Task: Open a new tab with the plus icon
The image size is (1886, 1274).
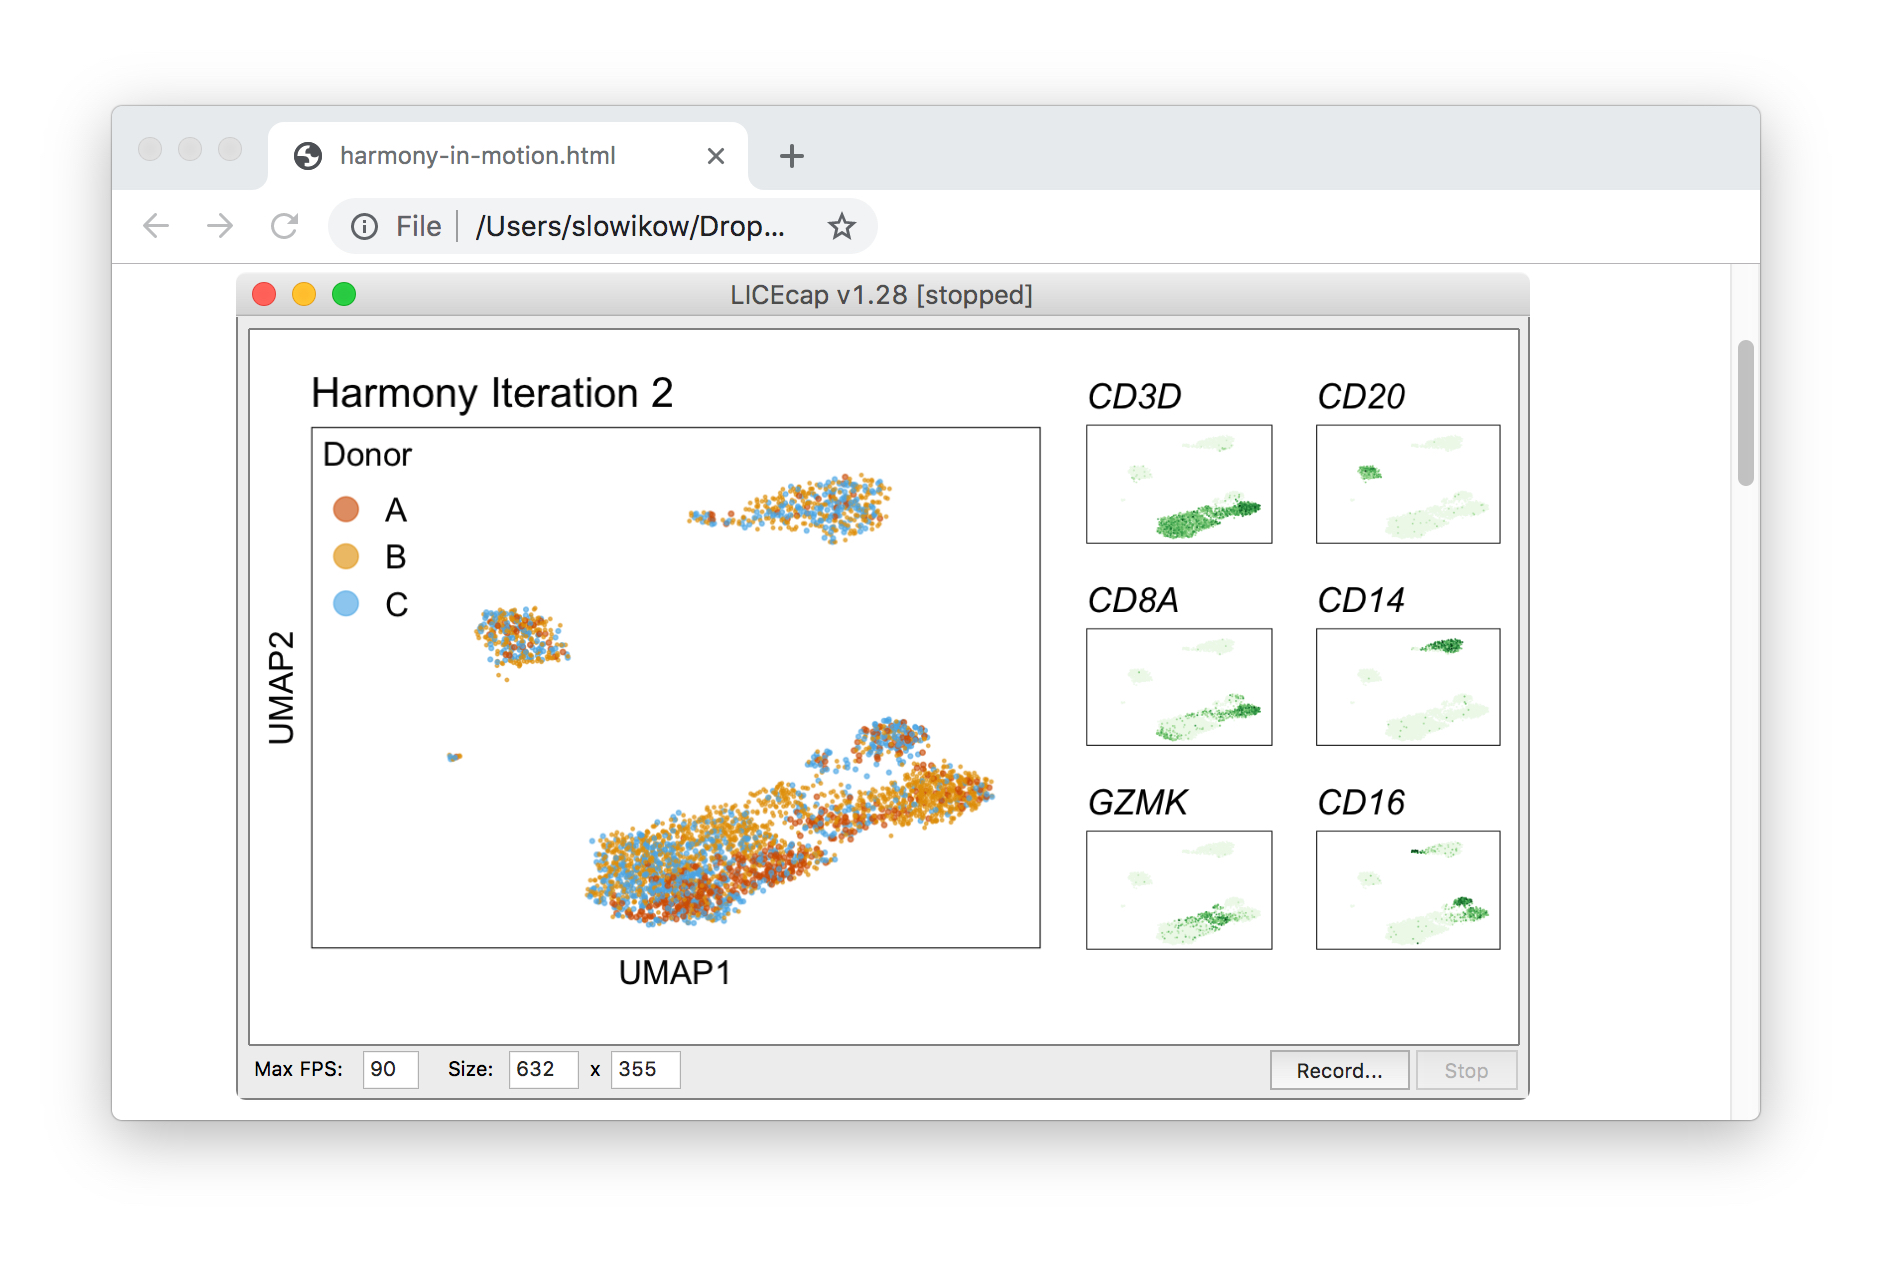Action: click(791, 156)
